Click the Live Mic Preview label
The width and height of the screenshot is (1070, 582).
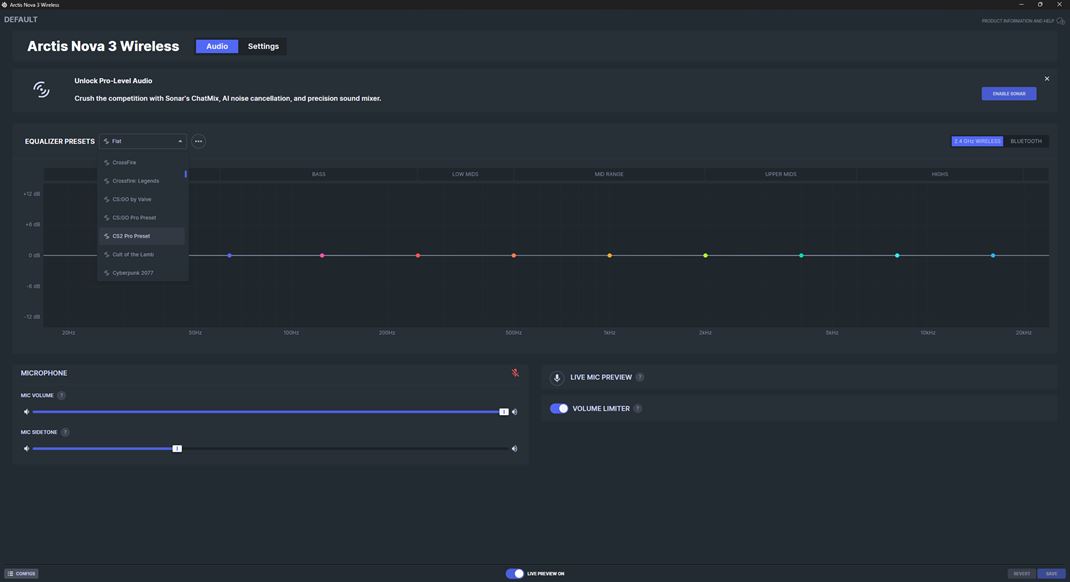click(601, 377)
